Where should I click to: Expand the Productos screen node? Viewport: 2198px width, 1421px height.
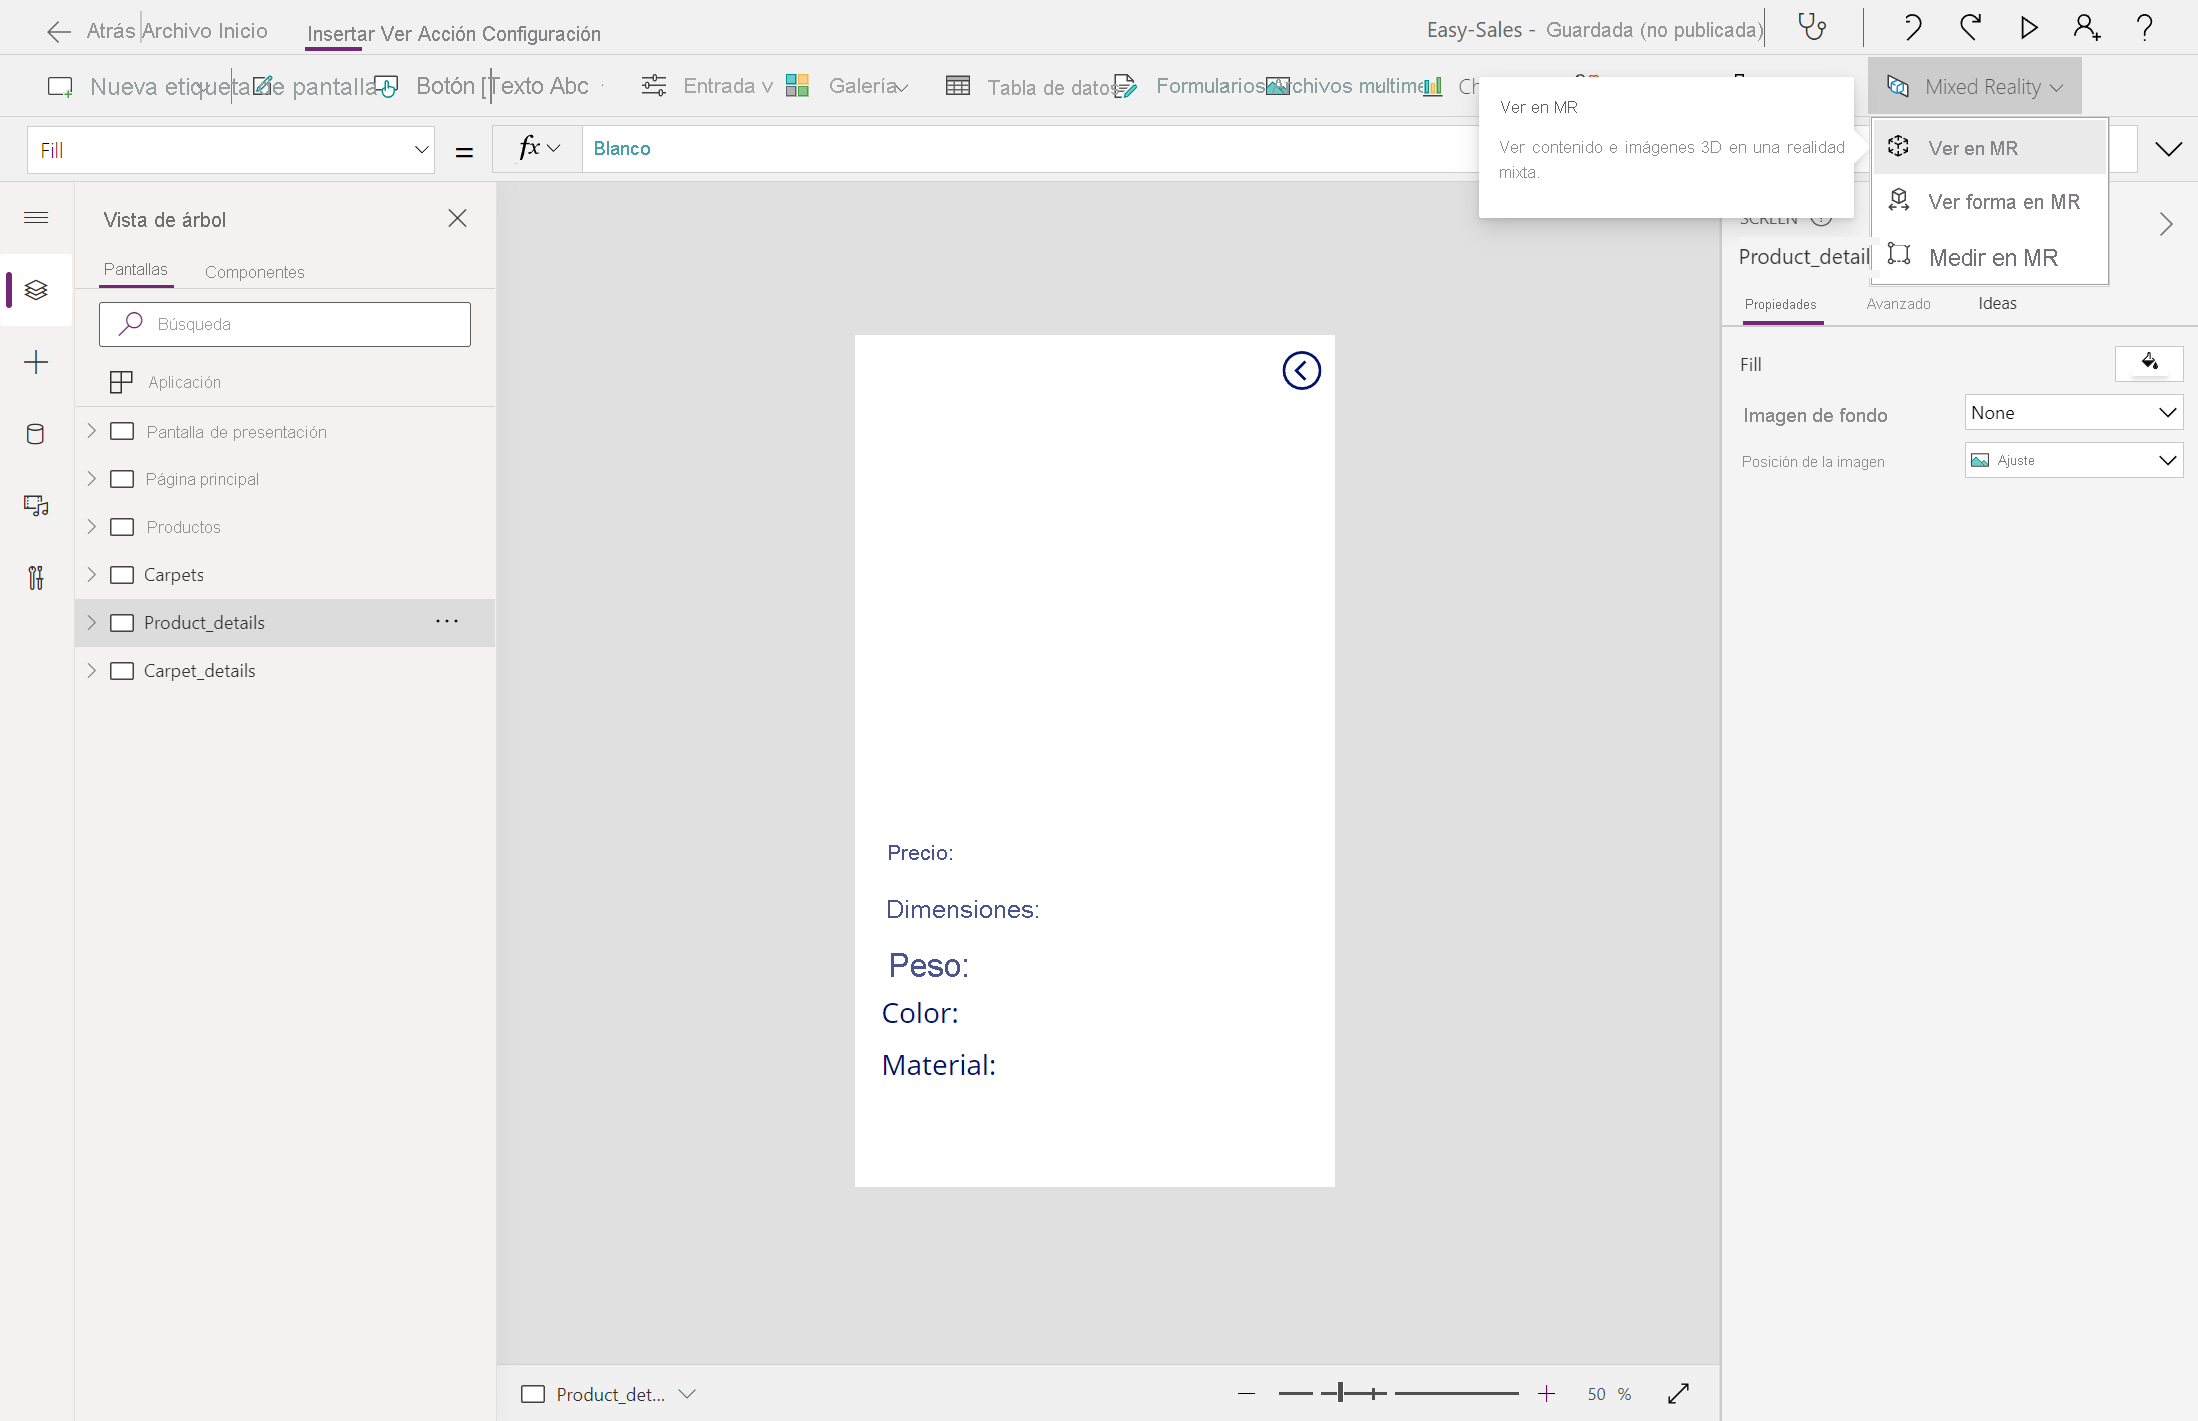[92, 526]
